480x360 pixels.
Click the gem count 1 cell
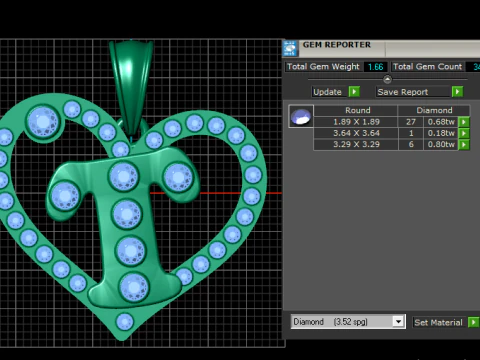[411, 133]
